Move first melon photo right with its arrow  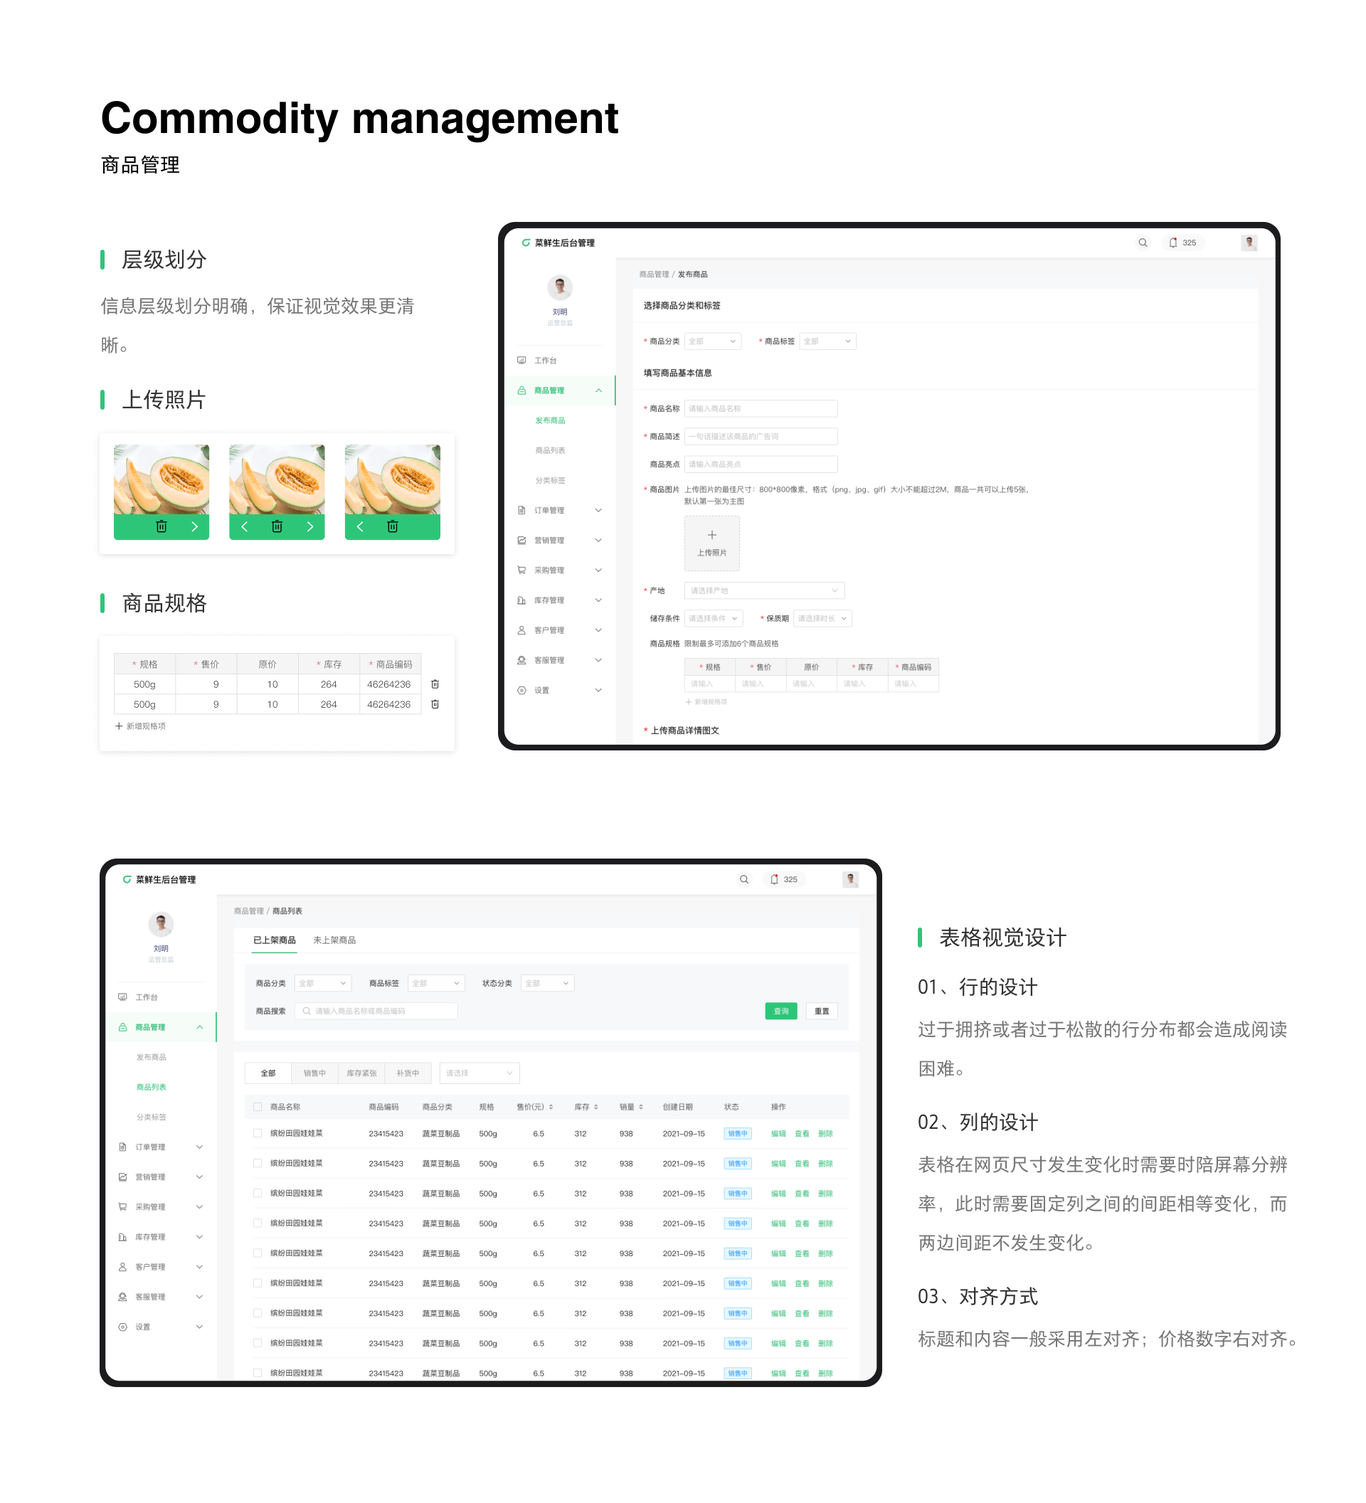[x=194, y=527]
